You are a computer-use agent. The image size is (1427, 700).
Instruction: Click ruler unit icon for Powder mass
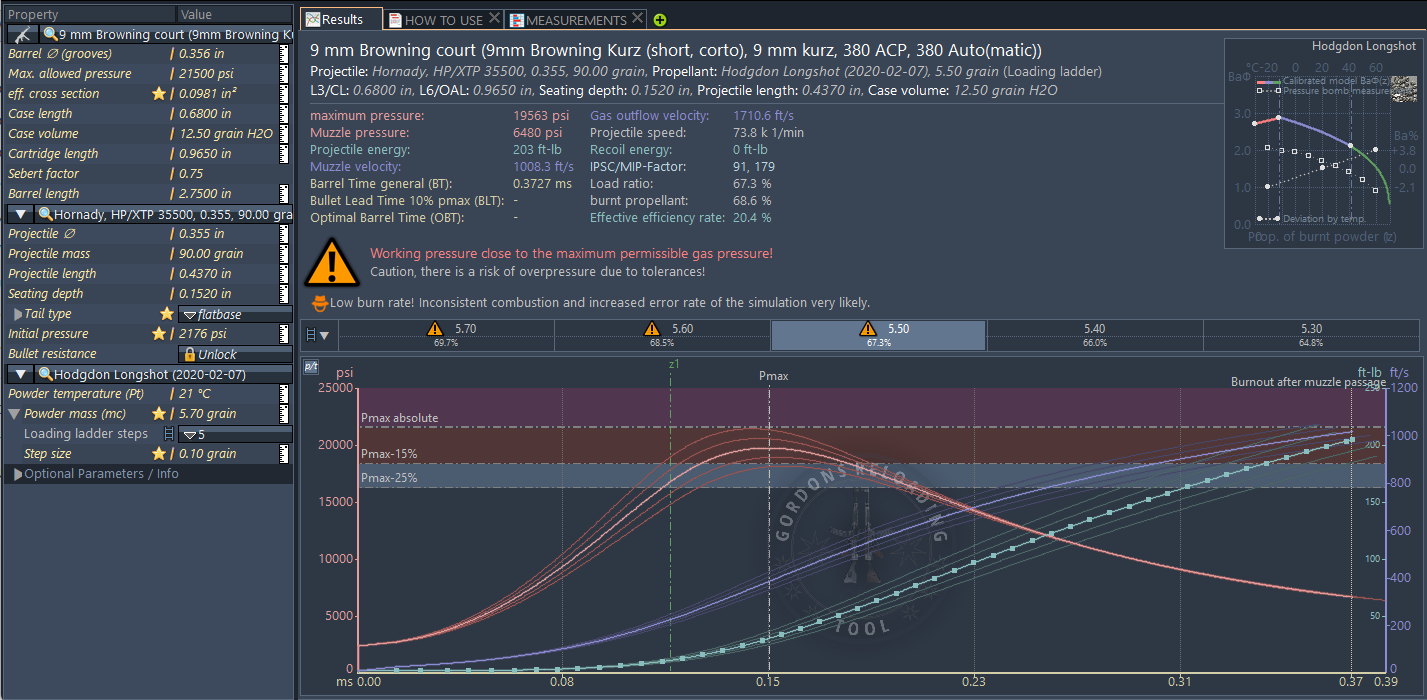[284, 414]
